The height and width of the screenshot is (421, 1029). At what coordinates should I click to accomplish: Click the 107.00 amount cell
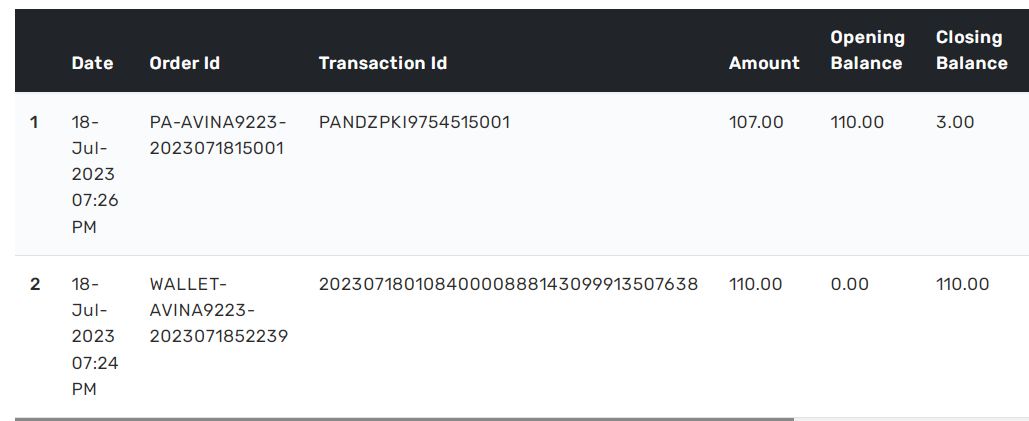(x=756, y=122)
